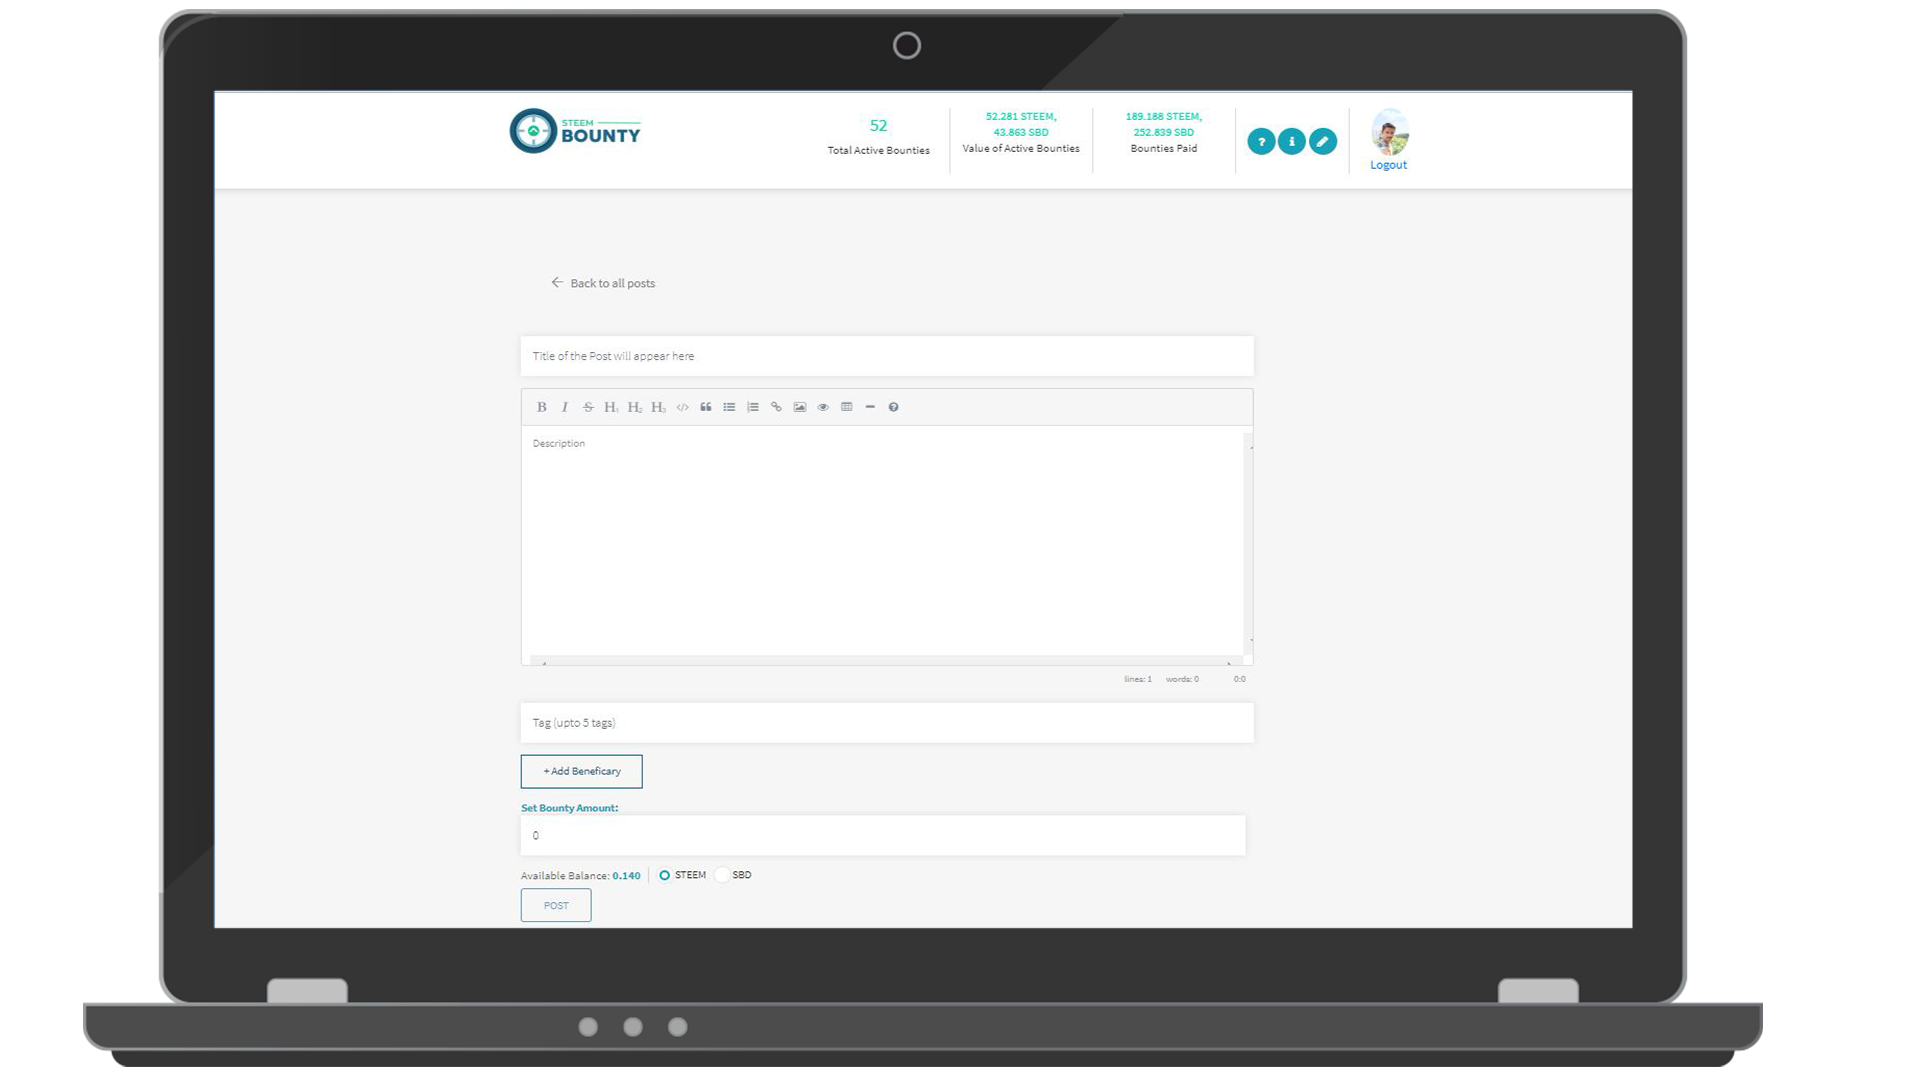1920x1080 pixels.
Task: Apply strikethrough formatting
Action: point(588,407)
